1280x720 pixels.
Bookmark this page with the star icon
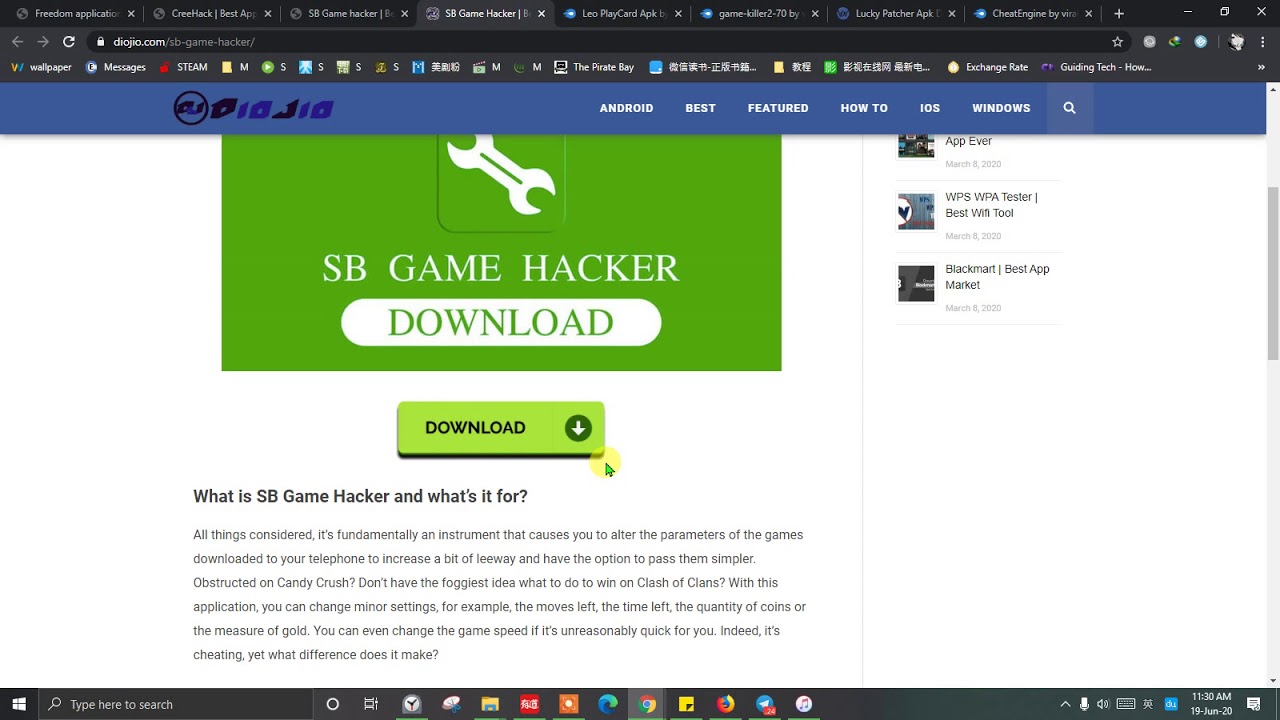(1117, 42)
